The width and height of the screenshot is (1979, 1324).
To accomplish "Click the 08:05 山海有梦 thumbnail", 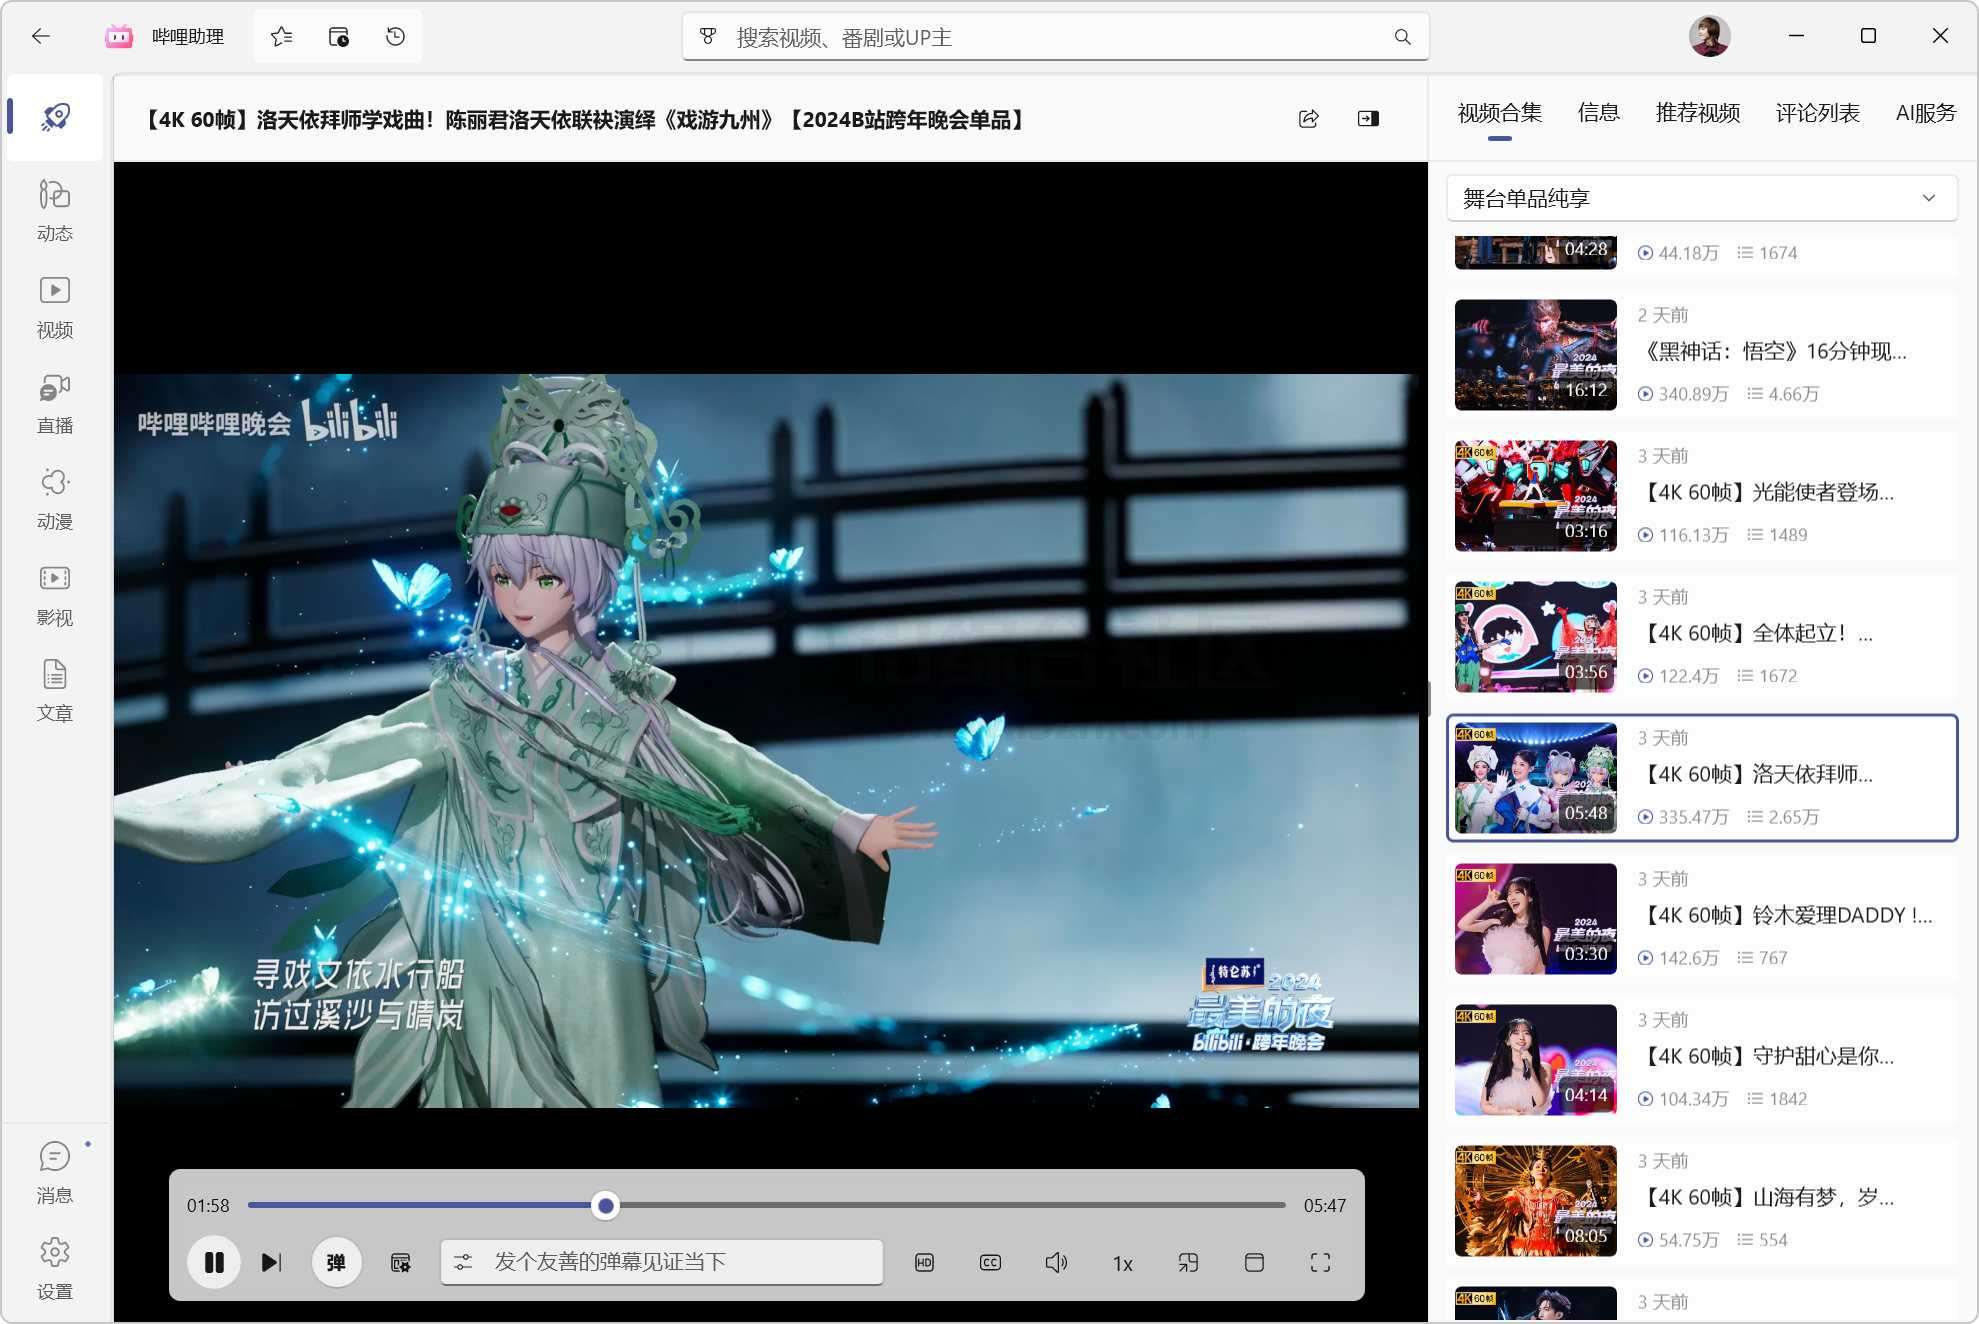I will tap(1536, 1201).
